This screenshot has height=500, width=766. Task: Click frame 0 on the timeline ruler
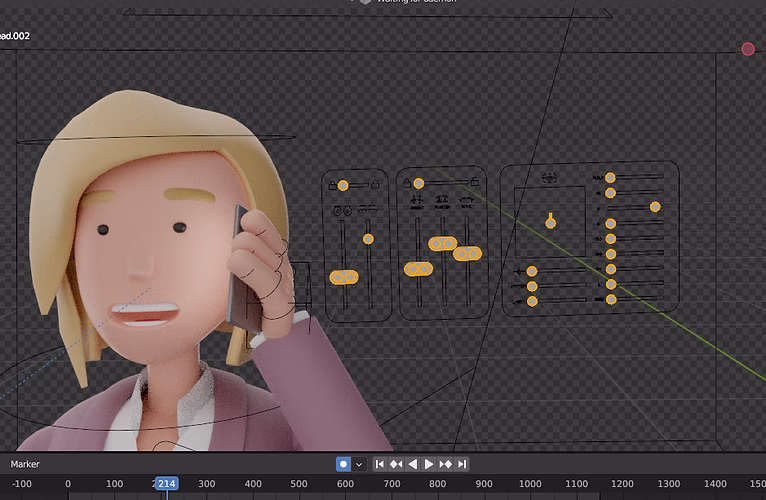pos(68,483)
